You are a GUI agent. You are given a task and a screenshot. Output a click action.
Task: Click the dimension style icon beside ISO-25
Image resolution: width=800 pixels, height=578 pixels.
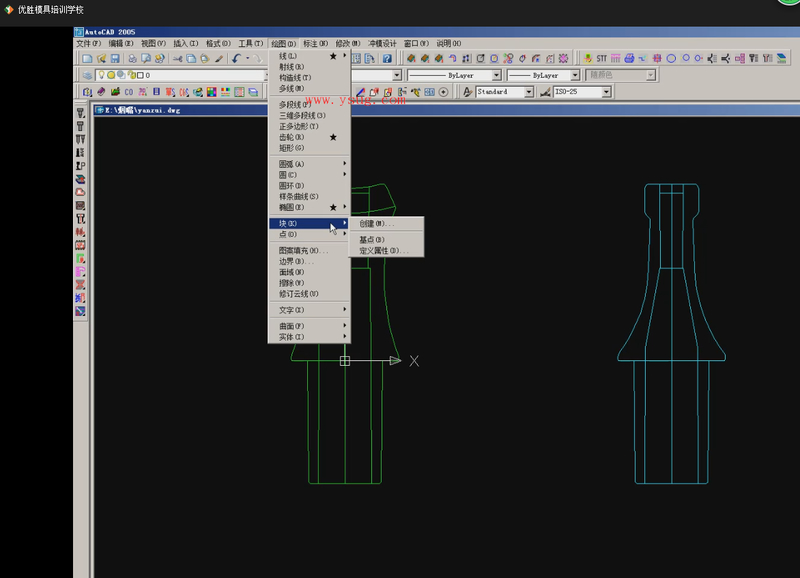545,92
